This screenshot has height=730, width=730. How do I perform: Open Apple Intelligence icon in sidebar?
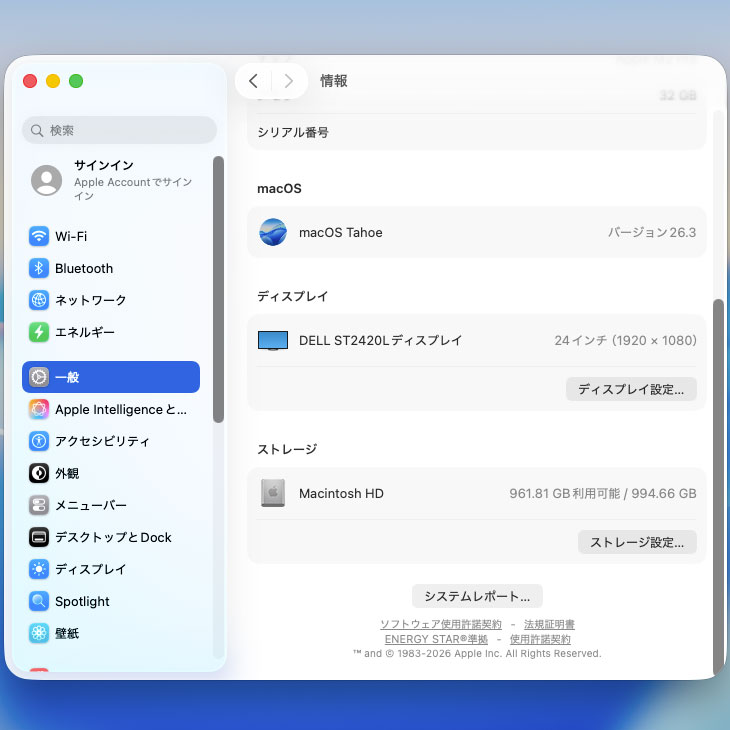click(39, 409)
